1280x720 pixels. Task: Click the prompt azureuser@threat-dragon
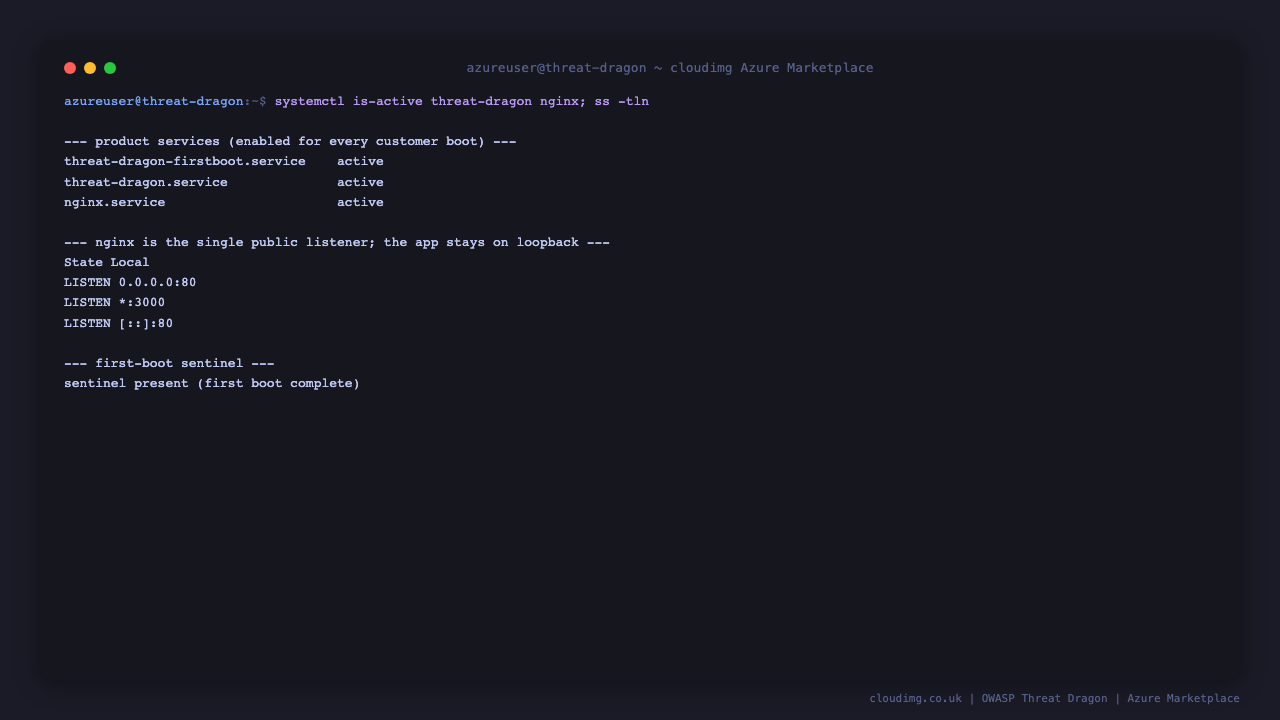pos(154,101)
